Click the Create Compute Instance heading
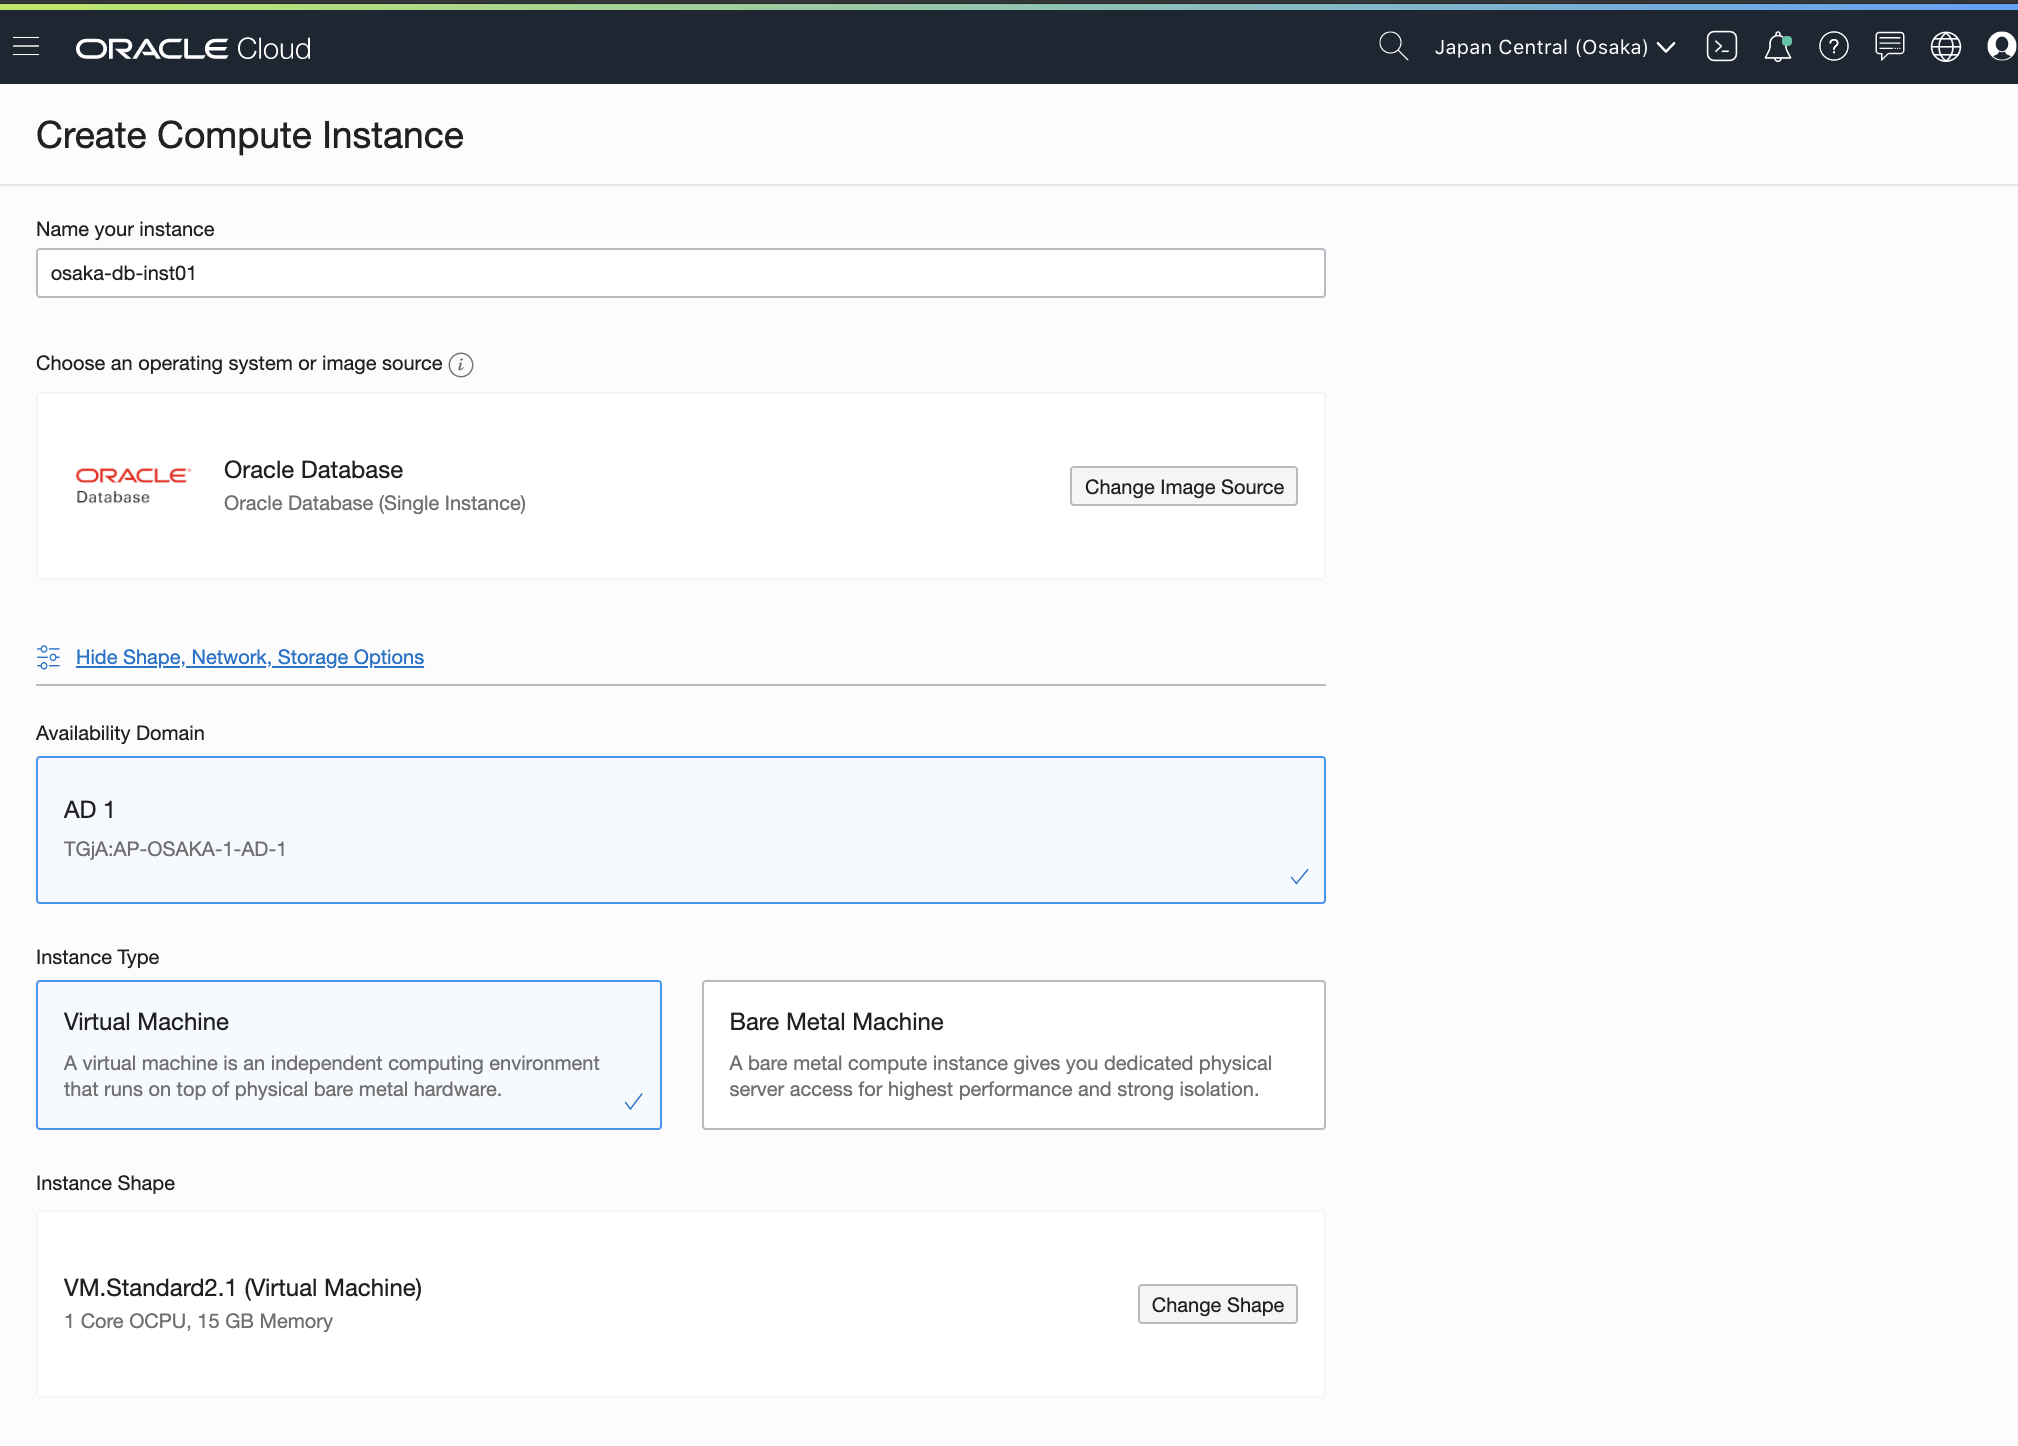Screen dimensions: 2018x1446 [x=250, y=135]
